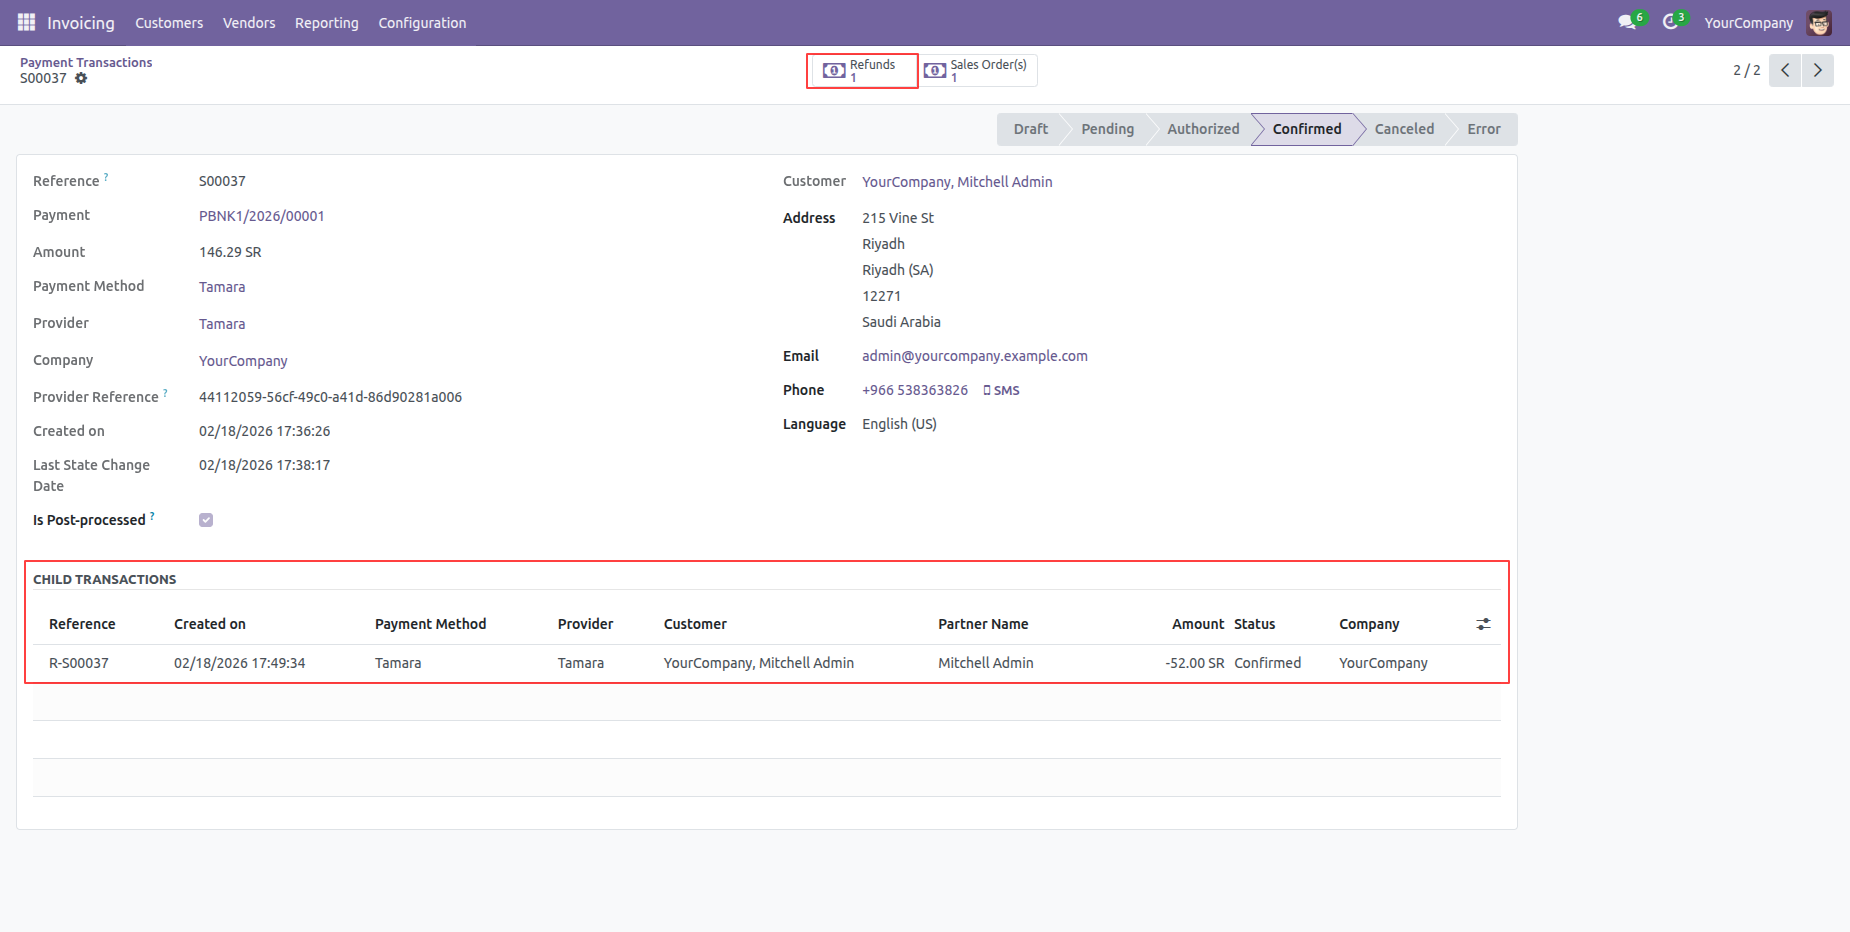Go to next record arrow
This screenshot has height=932, width=1850.
[1817, 70]
